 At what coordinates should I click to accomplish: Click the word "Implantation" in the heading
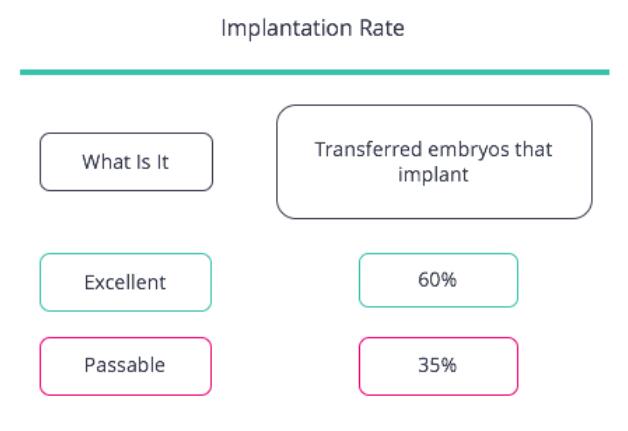pos(287,29)
